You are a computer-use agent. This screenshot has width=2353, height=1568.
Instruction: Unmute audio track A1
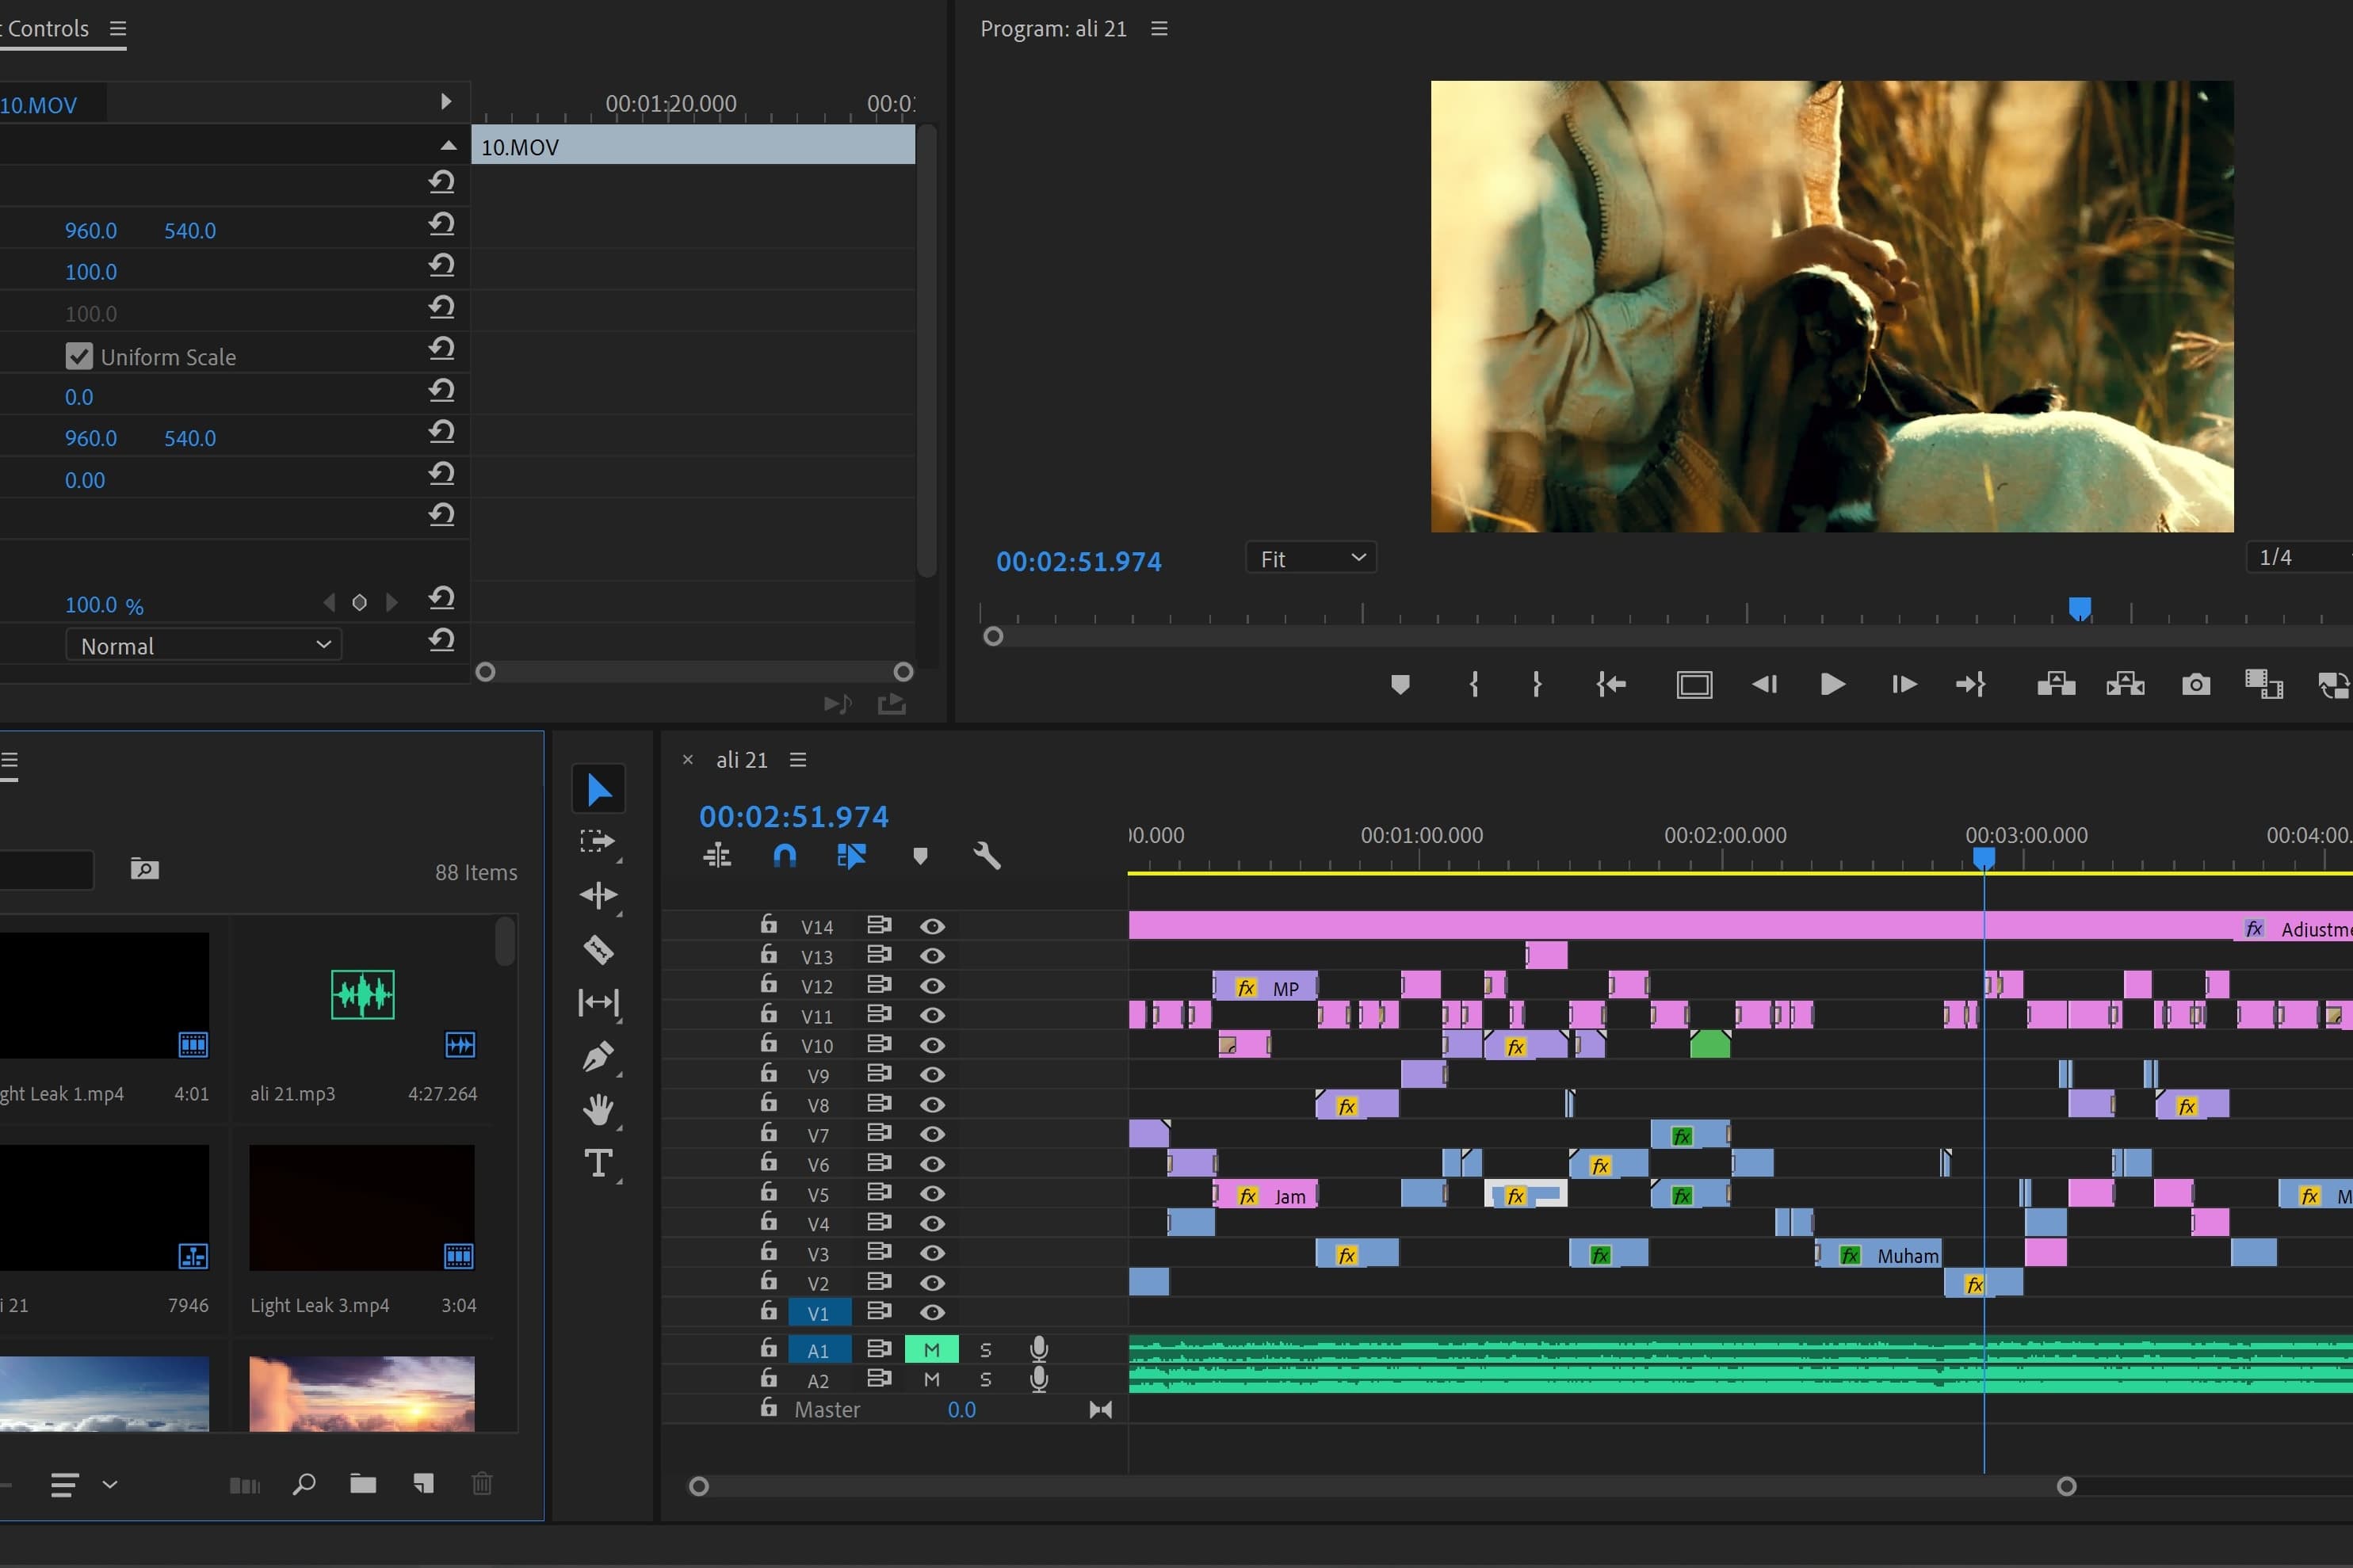931,1350
